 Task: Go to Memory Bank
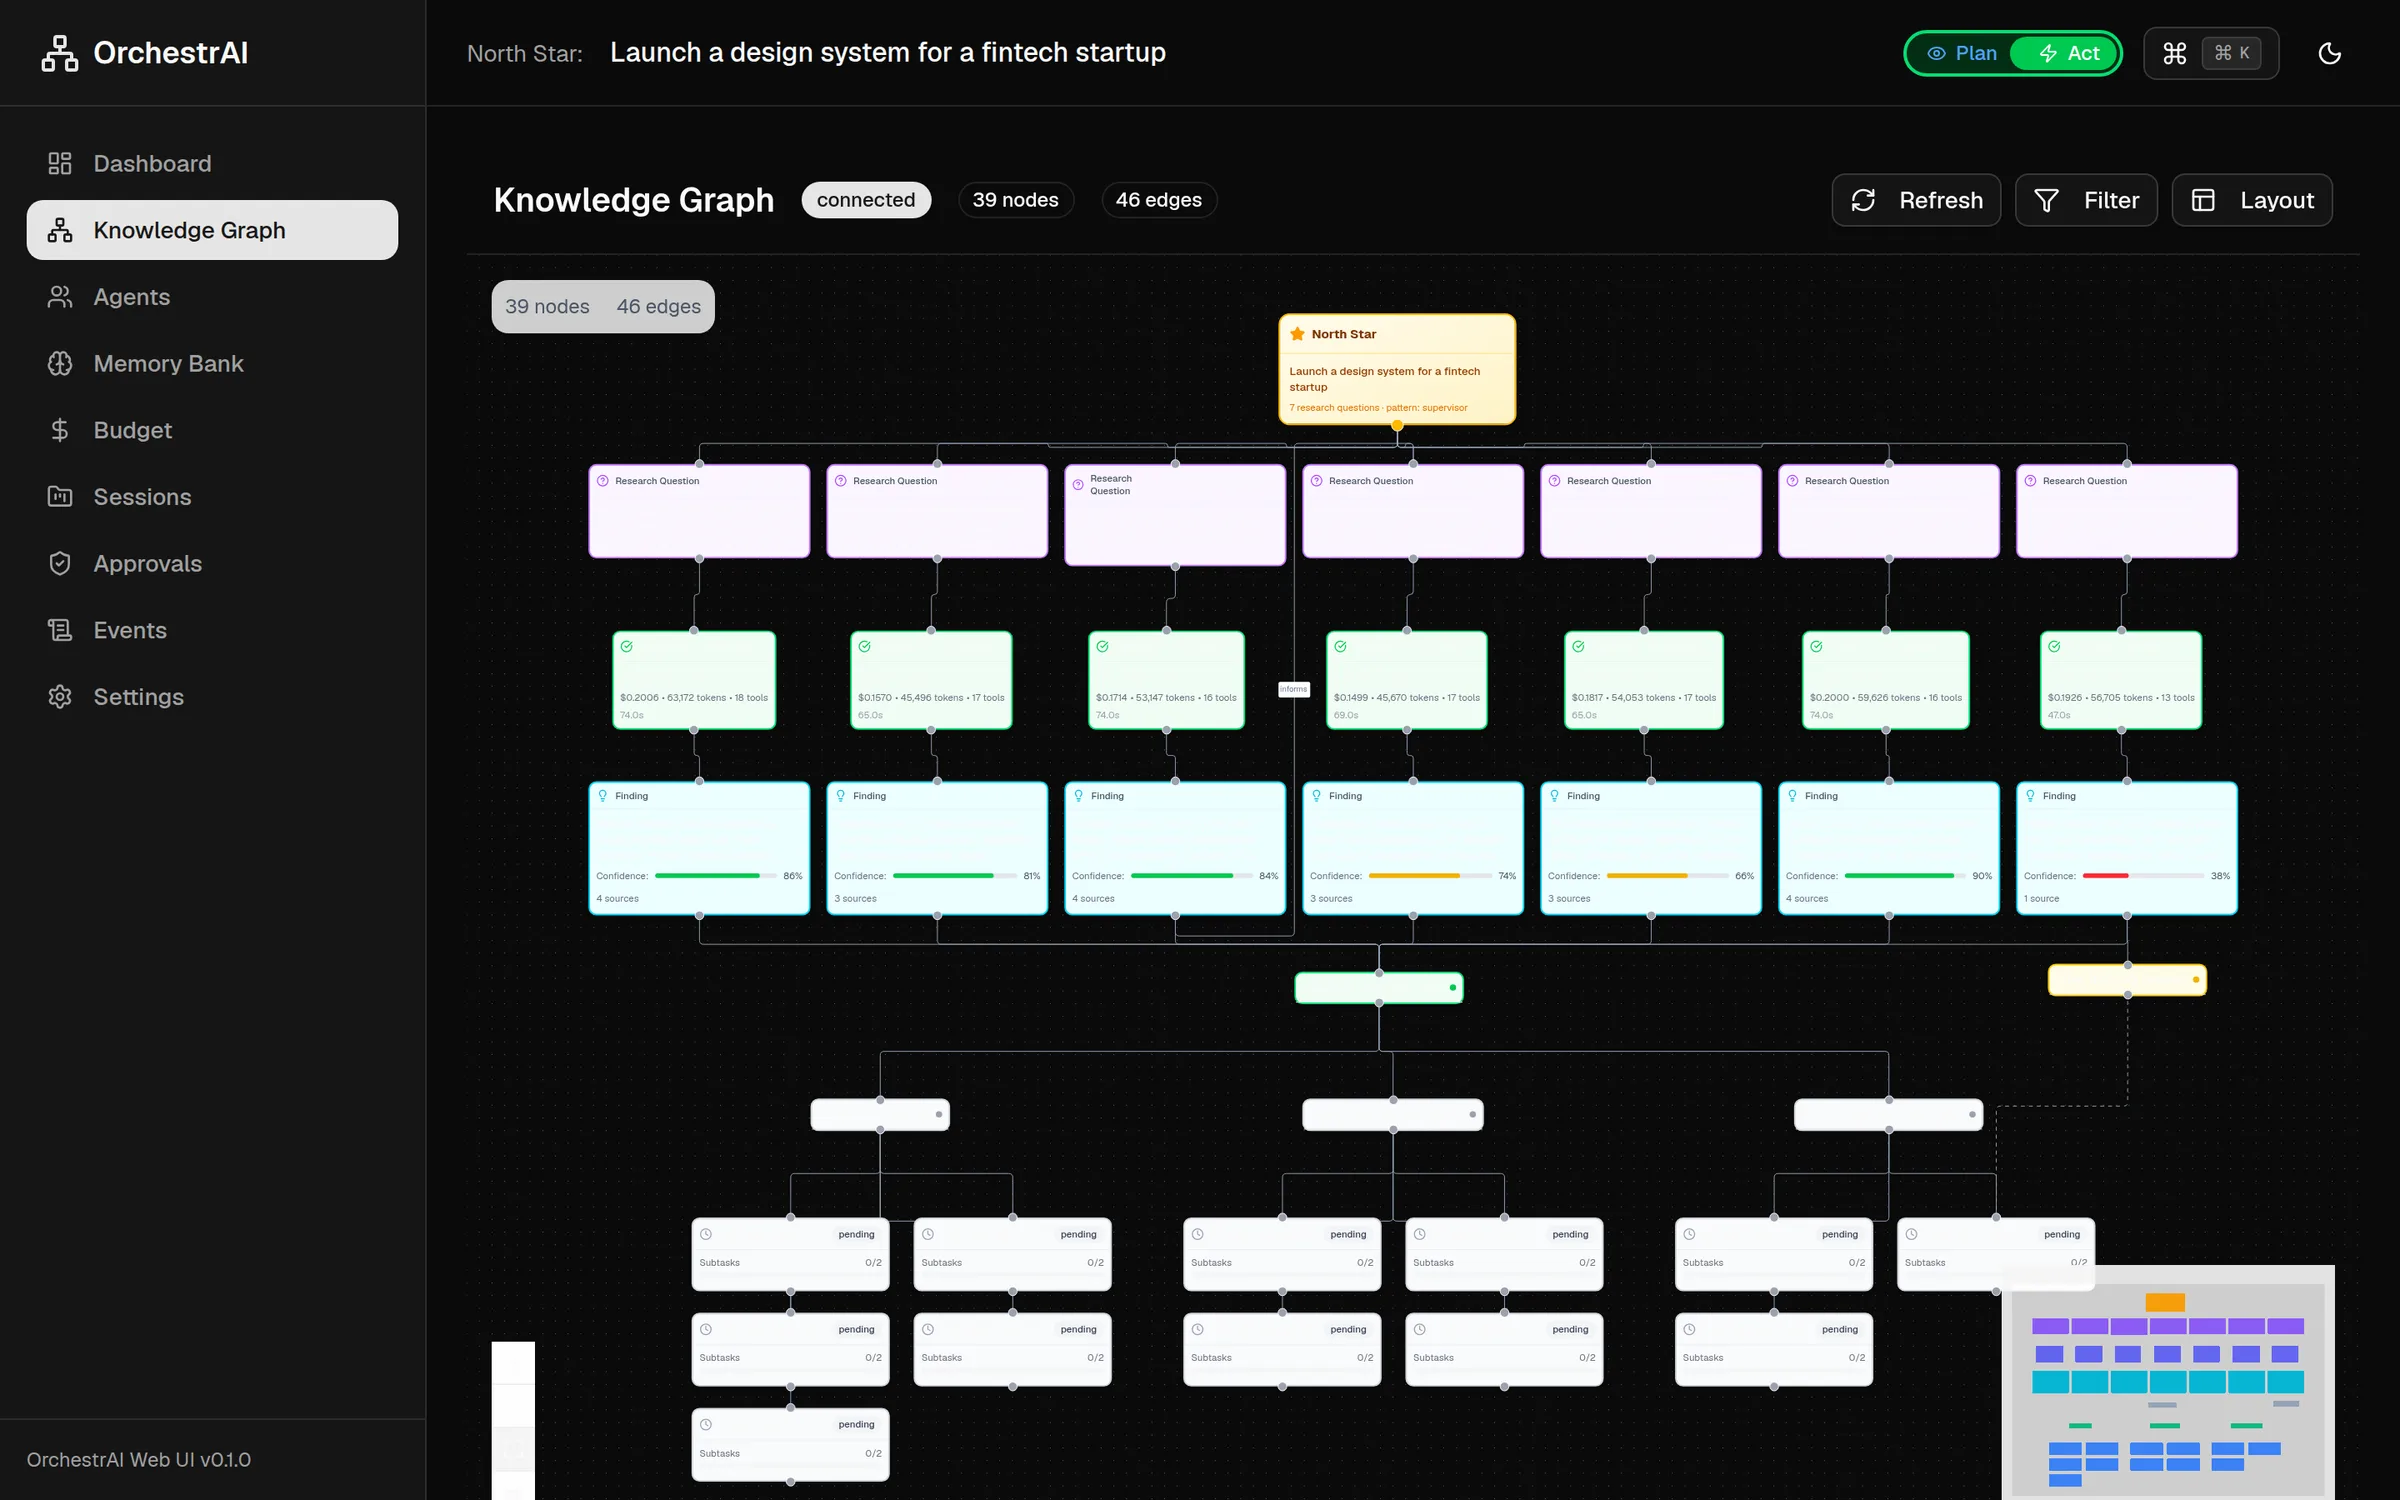tap(212, 363)
